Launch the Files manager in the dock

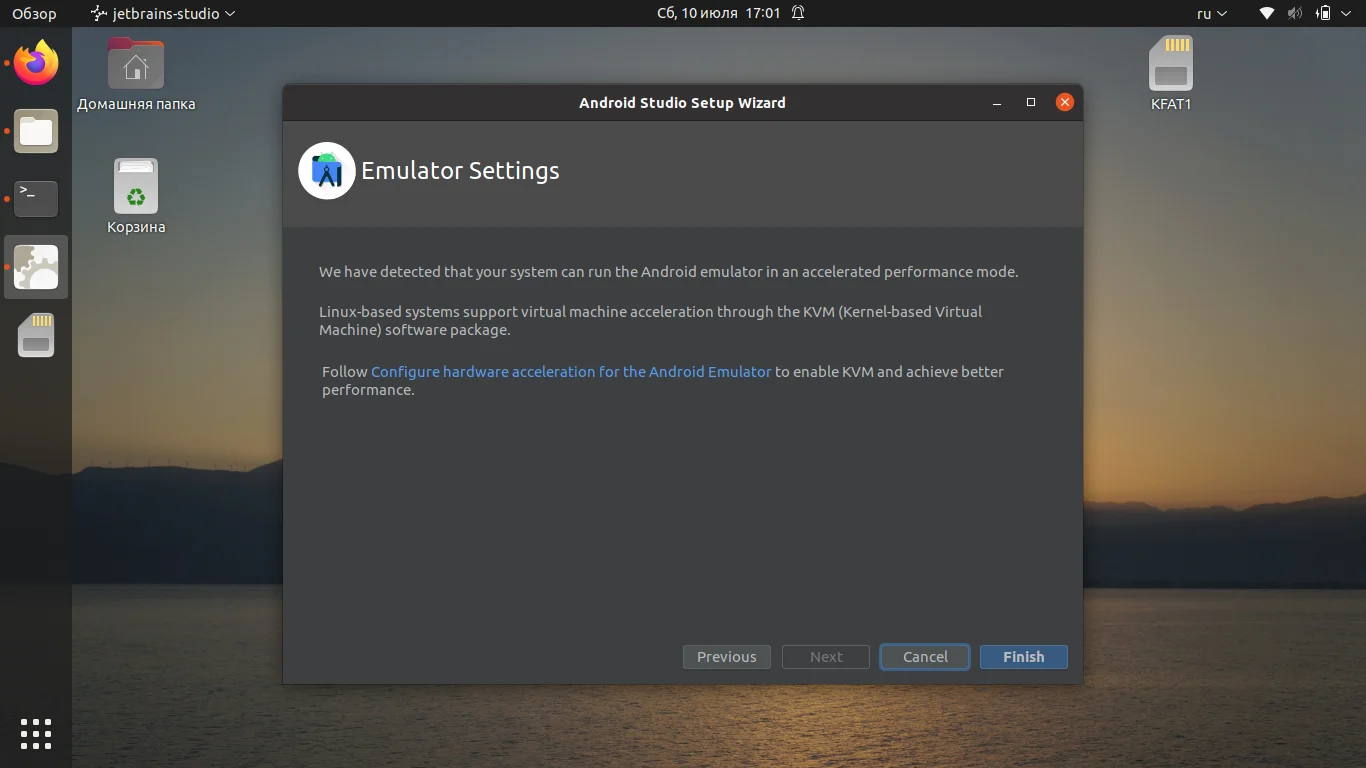(x=36, y=131)
